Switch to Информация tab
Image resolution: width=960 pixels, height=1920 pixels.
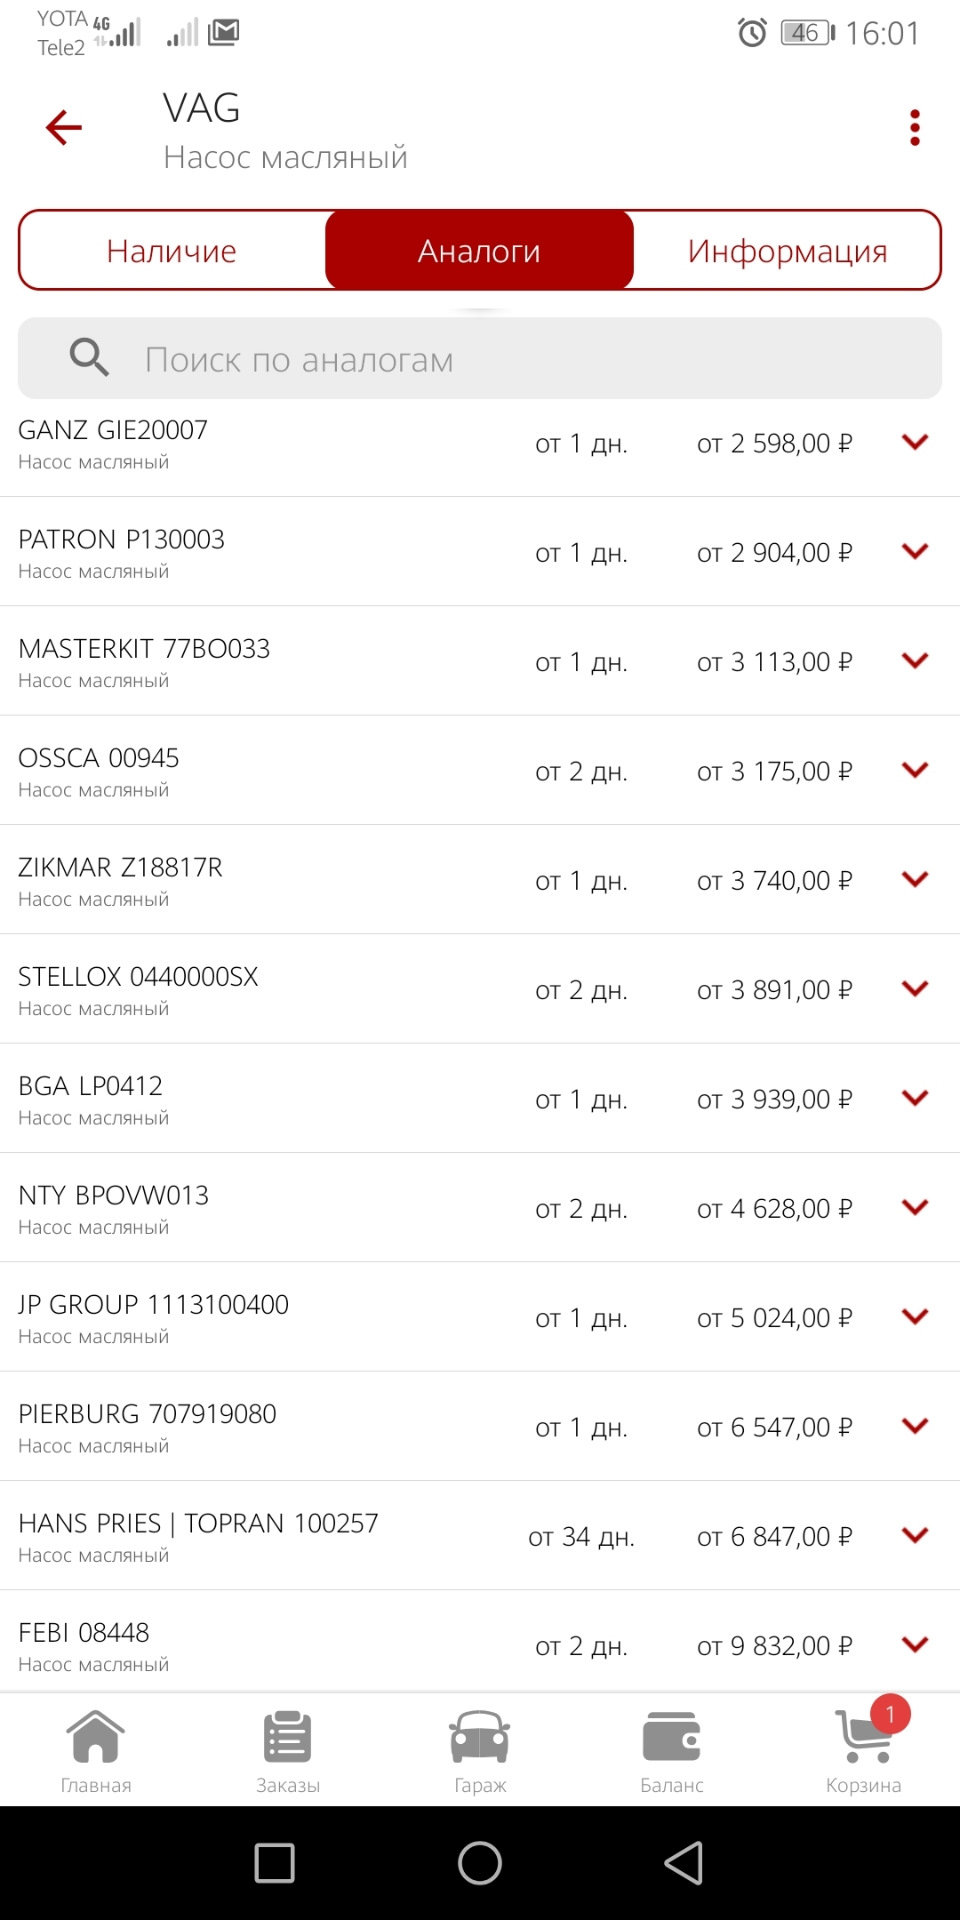tap(787, 251)
